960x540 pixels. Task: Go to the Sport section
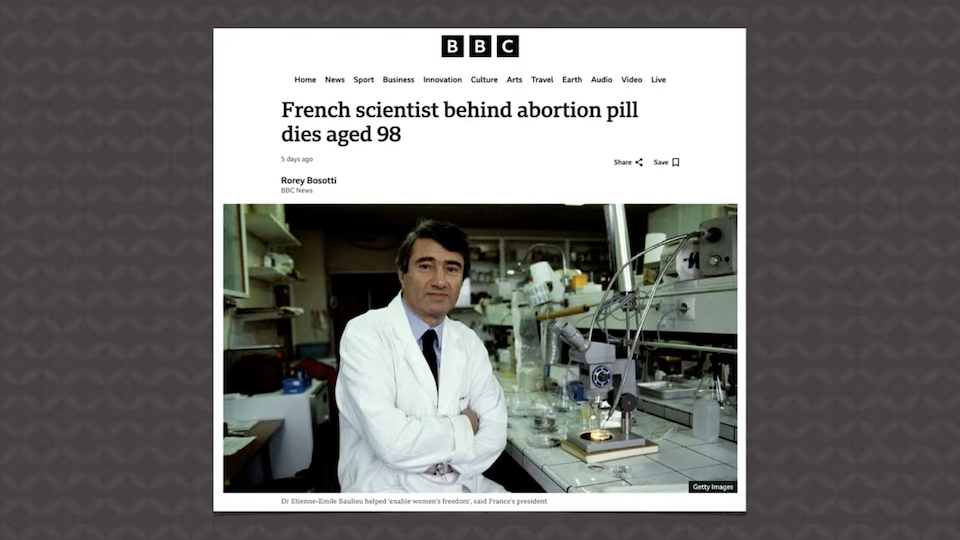(x=364, y=80)
